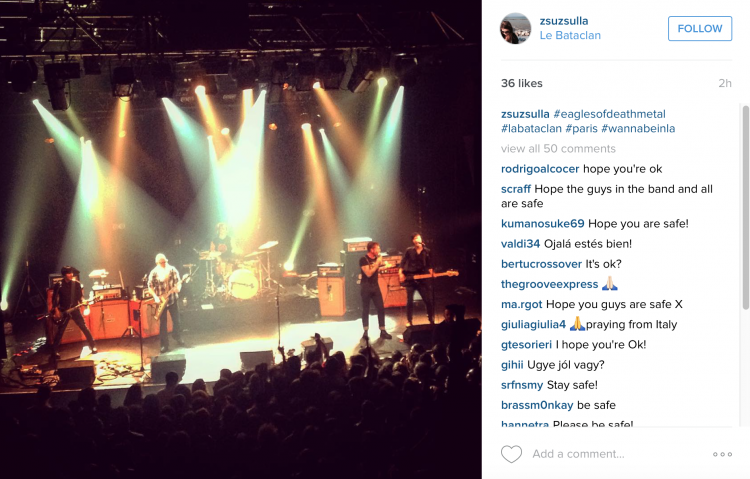Open the #labataclan hashtag
Image resolution: width=750 pixels, height=479 pixels.
click(531, 128)
